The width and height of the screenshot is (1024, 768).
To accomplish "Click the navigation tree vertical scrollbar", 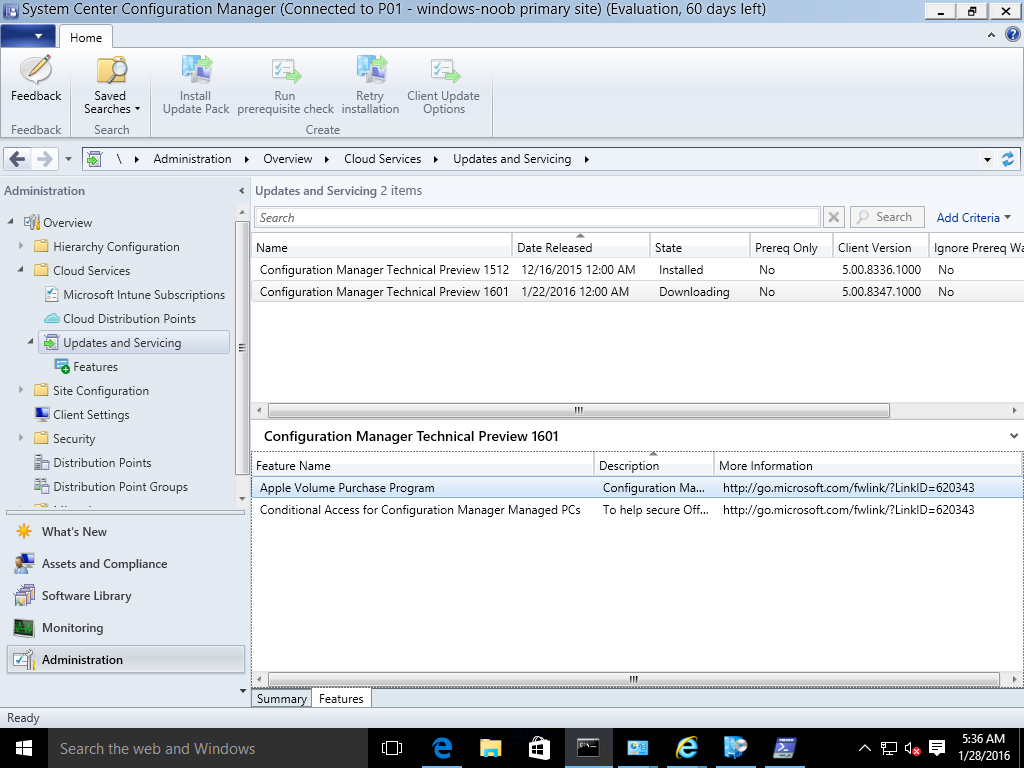I will 242,348.
